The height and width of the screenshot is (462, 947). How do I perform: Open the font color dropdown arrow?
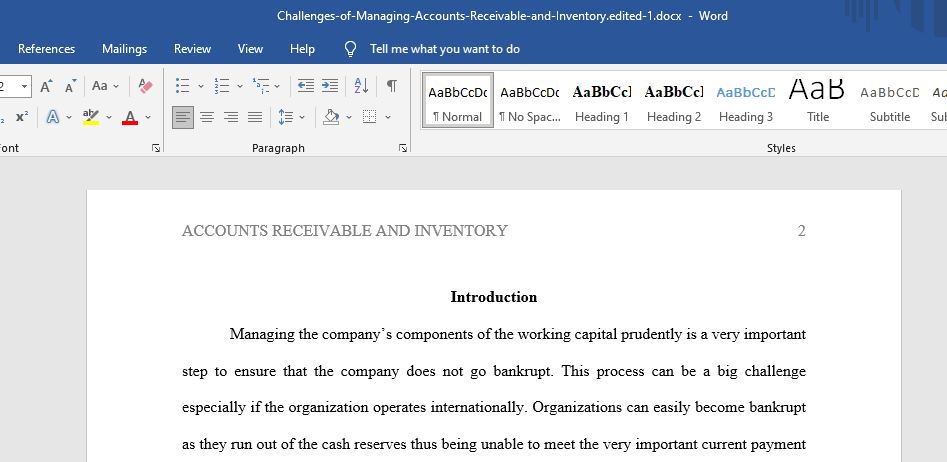[148, 117]
